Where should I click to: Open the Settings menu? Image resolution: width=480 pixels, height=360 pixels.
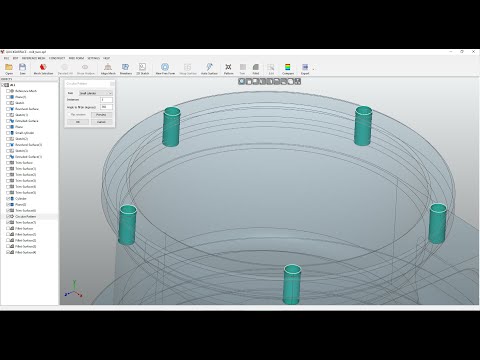point(94,58)
